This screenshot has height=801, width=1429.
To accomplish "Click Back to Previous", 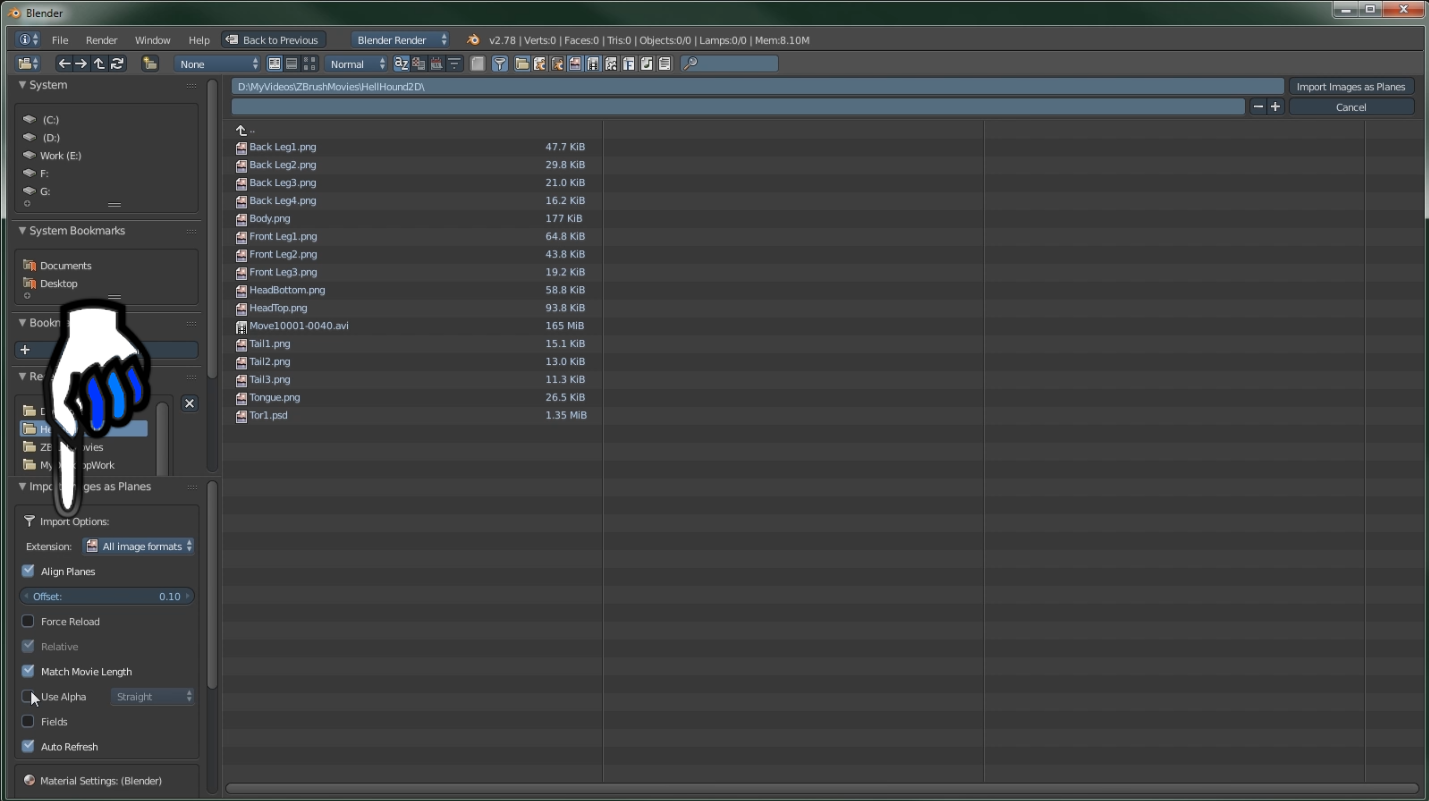I will [x=273, y=40].
